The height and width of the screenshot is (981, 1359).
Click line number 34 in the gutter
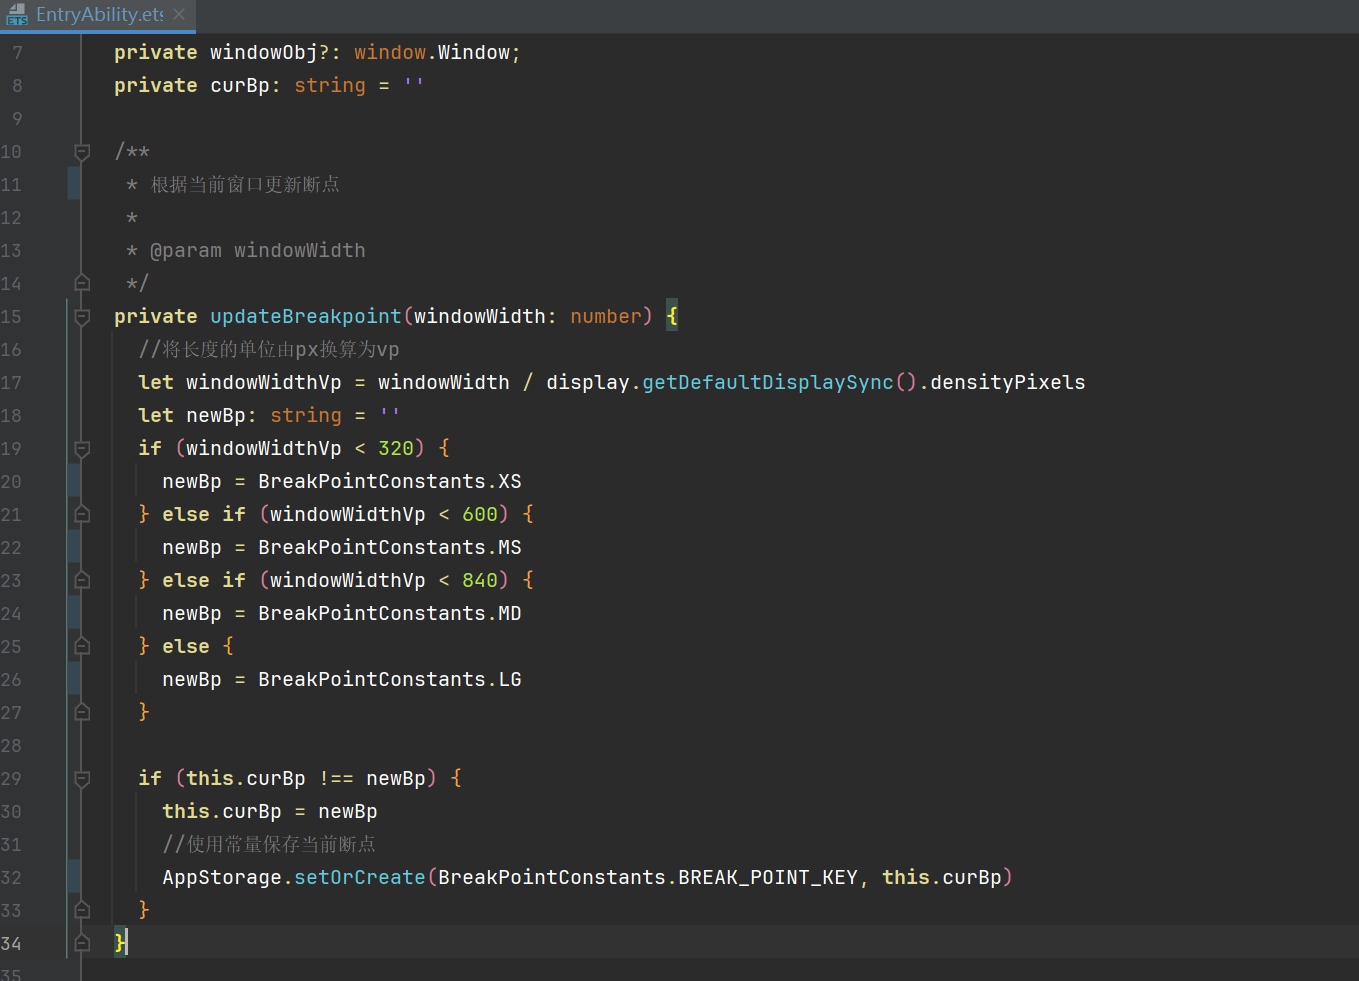coord(11,944)
